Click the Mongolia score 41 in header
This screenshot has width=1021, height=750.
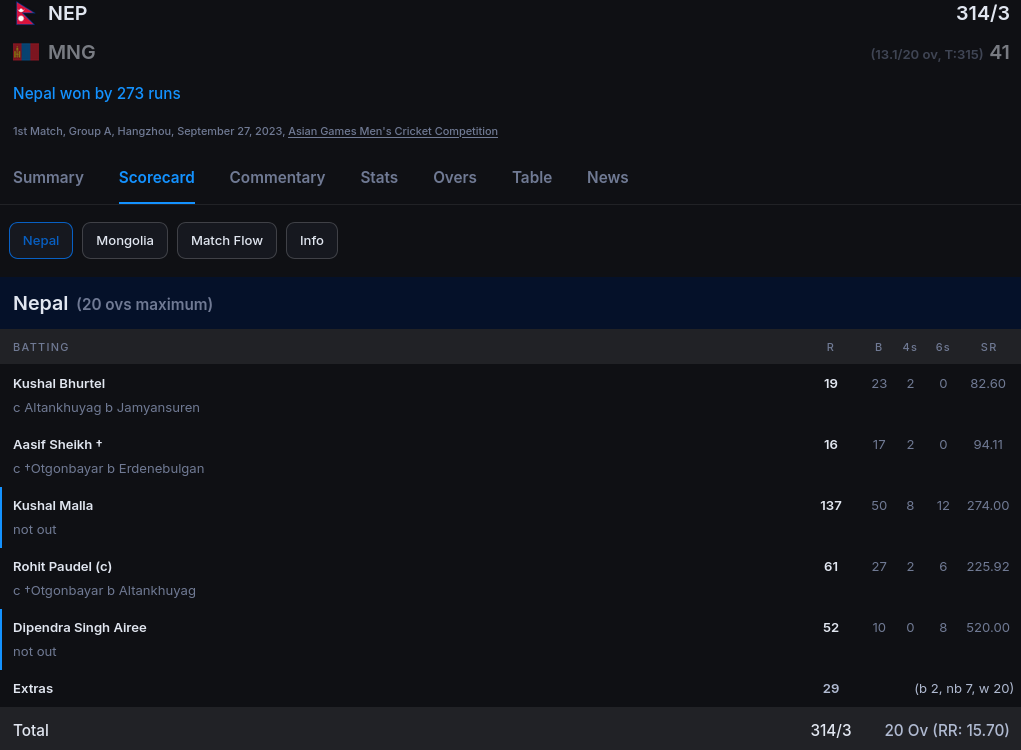pos(1000,52)
